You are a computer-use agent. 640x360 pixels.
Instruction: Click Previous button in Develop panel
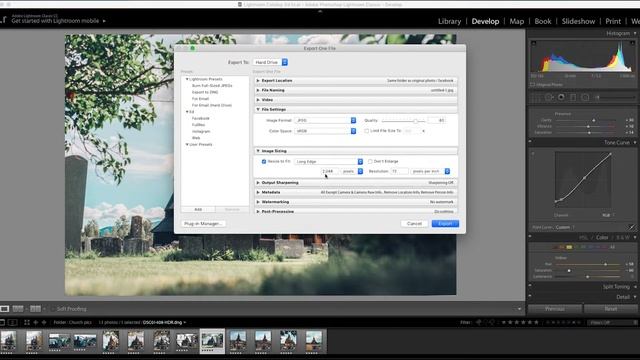[x=555, y=309]
